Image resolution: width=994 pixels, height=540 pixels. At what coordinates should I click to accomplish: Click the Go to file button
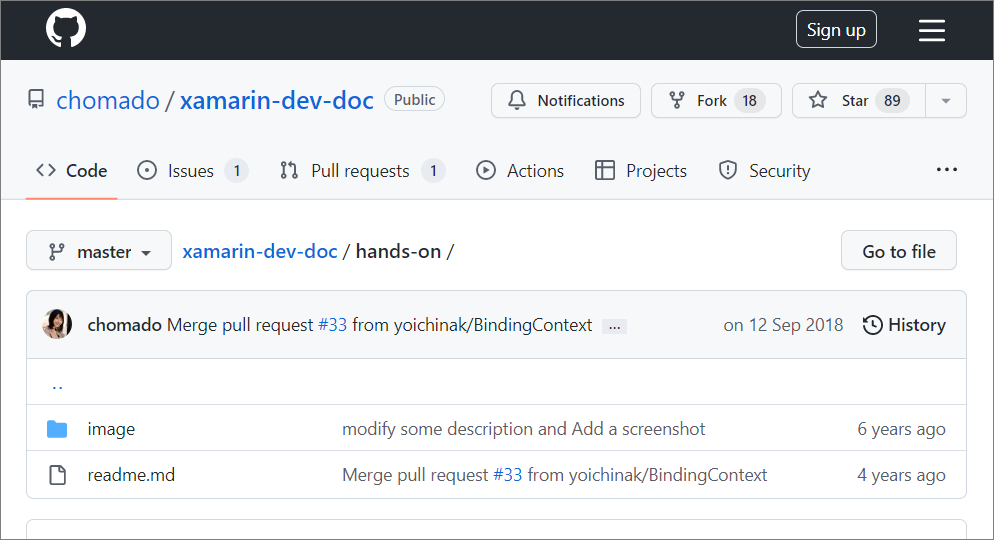898,251
